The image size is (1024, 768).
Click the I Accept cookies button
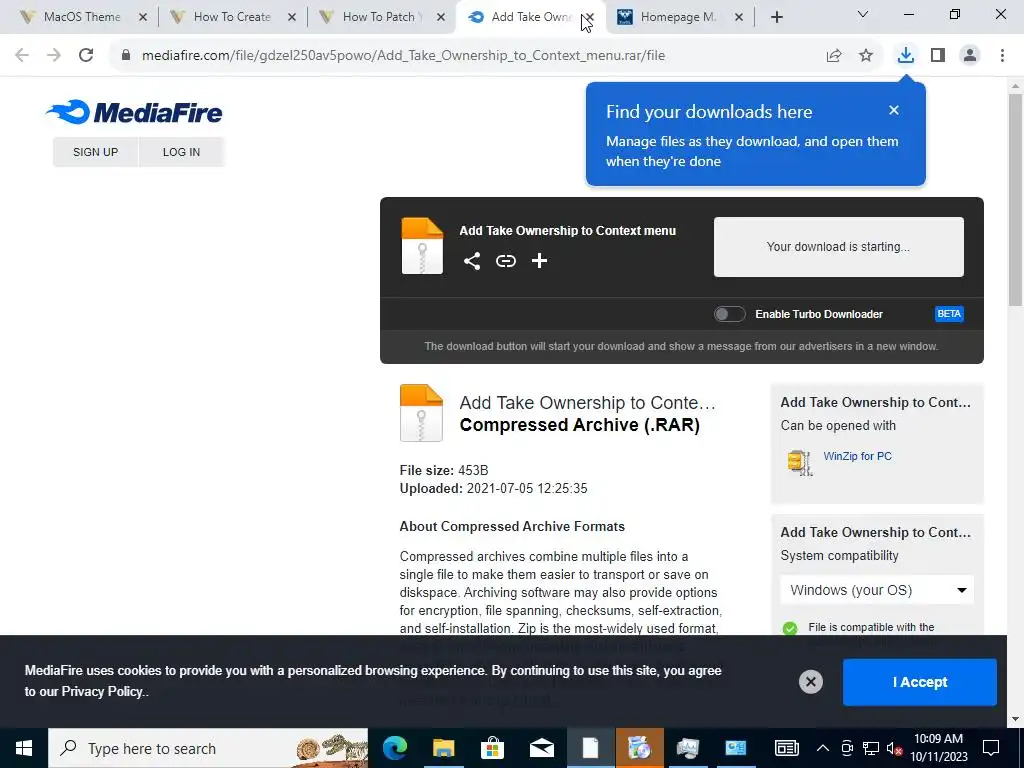point(920,682)
